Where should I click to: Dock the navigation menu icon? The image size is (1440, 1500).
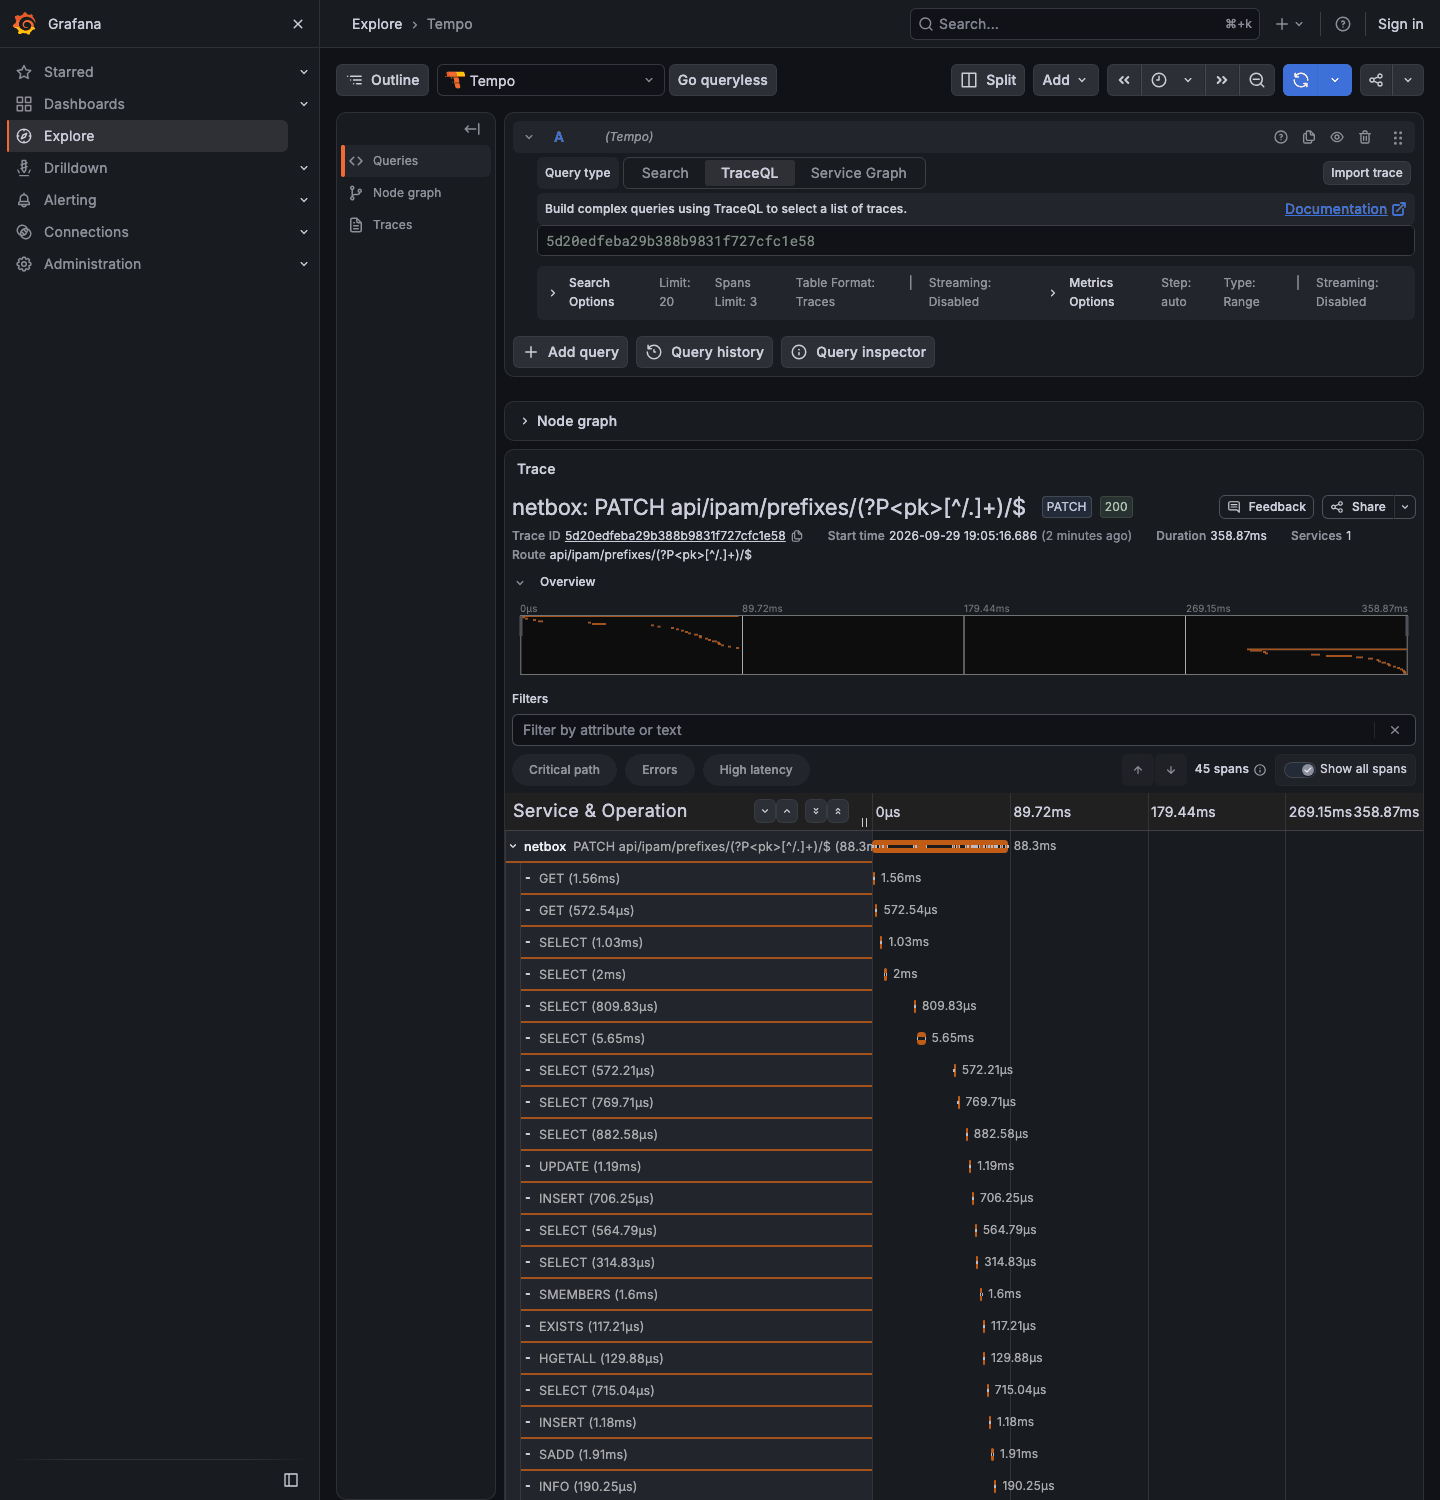pos(291,1480)
